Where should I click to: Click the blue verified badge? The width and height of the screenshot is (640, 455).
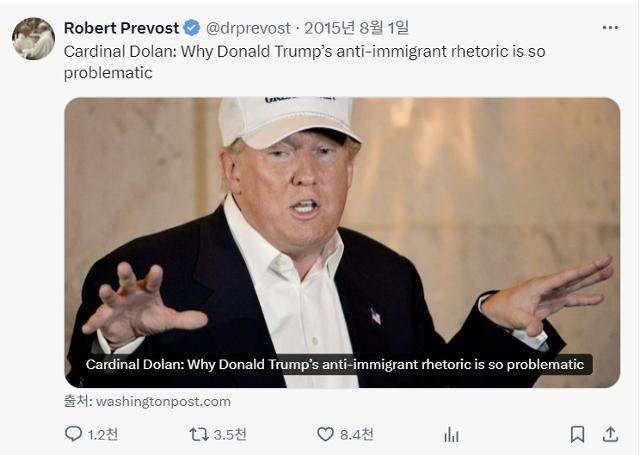[x=191, y=28]
